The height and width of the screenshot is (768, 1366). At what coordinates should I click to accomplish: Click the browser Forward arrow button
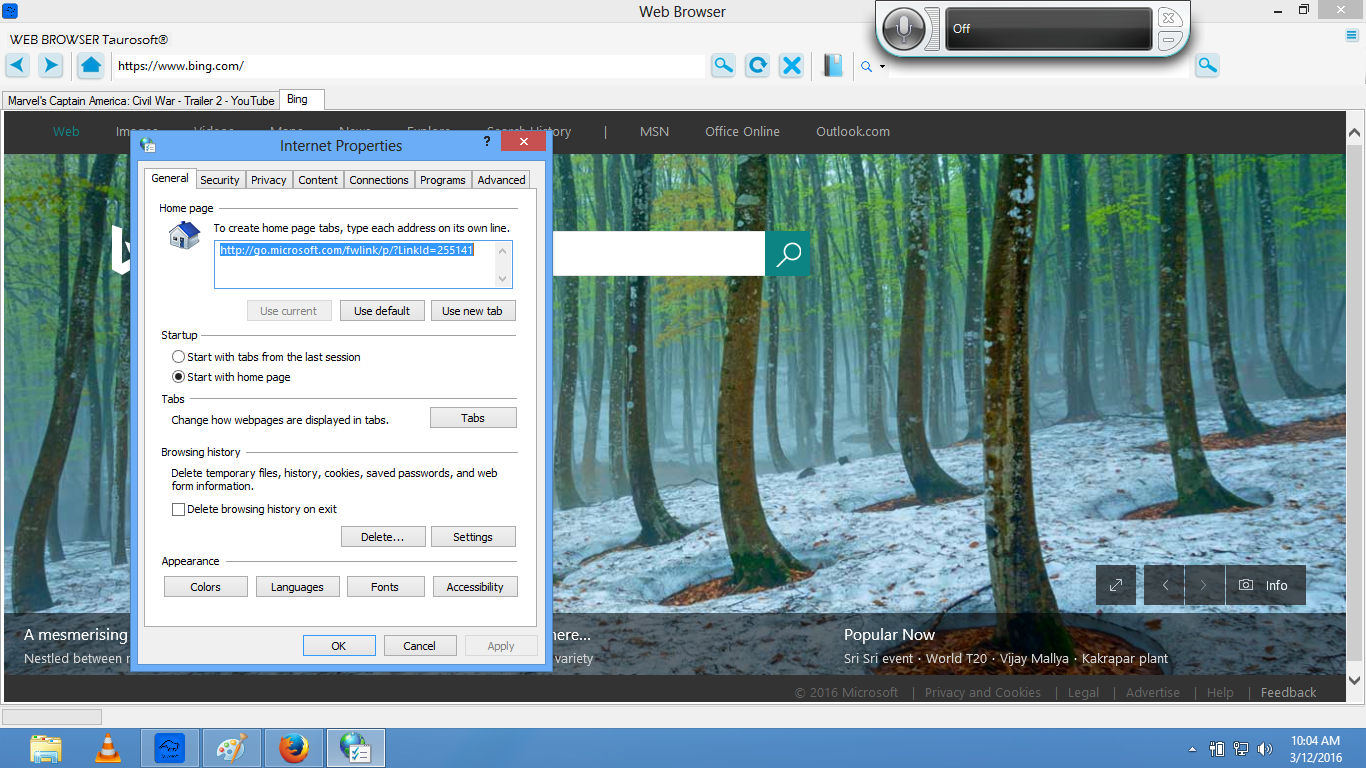tap(50, 66)
